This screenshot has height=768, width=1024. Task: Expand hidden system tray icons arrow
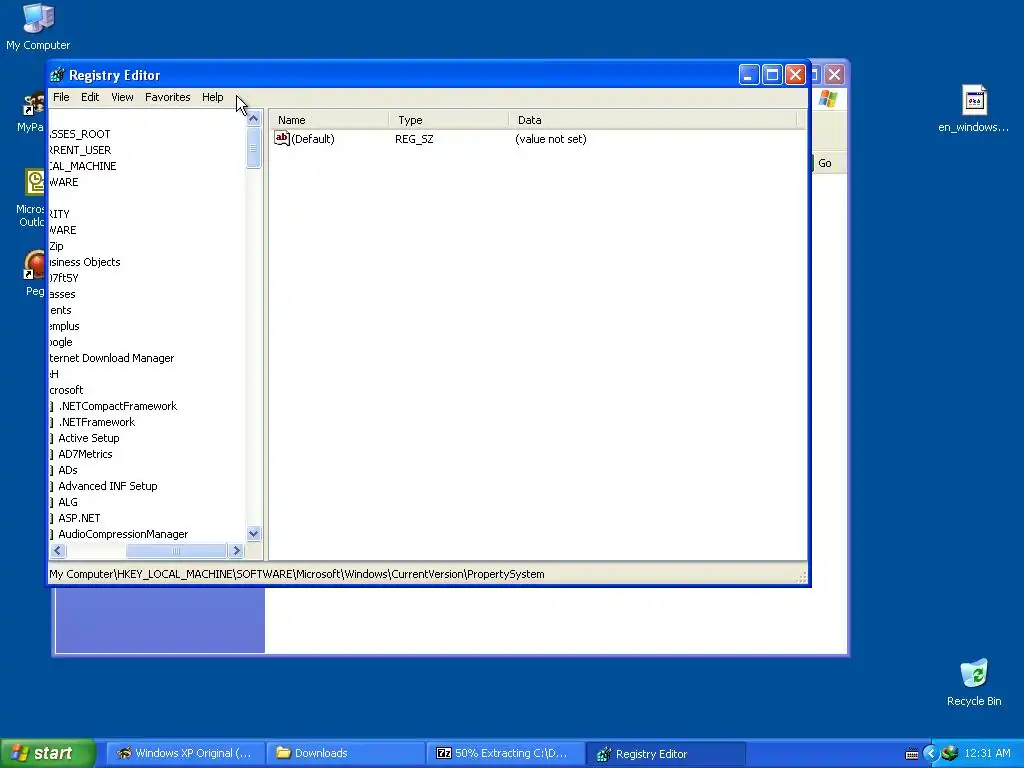[x=931, y=754]
